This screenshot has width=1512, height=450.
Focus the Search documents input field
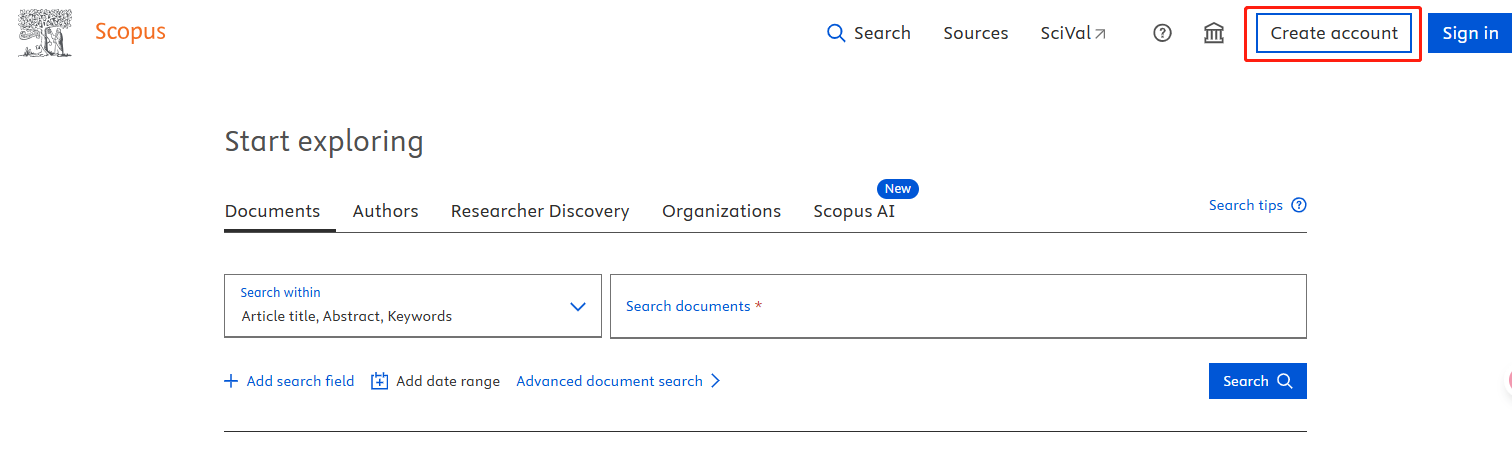958,306
